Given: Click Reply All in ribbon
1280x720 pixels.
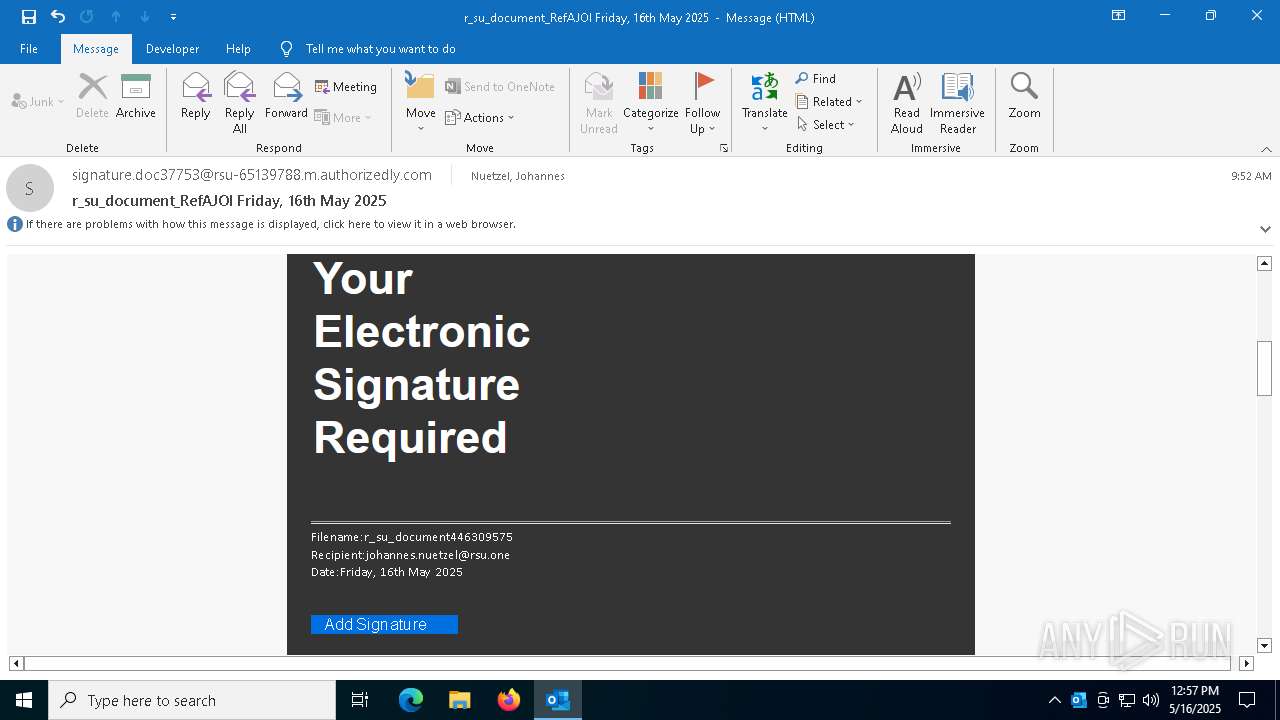Looking at the screenshot, I should click(x=240, y=103).
